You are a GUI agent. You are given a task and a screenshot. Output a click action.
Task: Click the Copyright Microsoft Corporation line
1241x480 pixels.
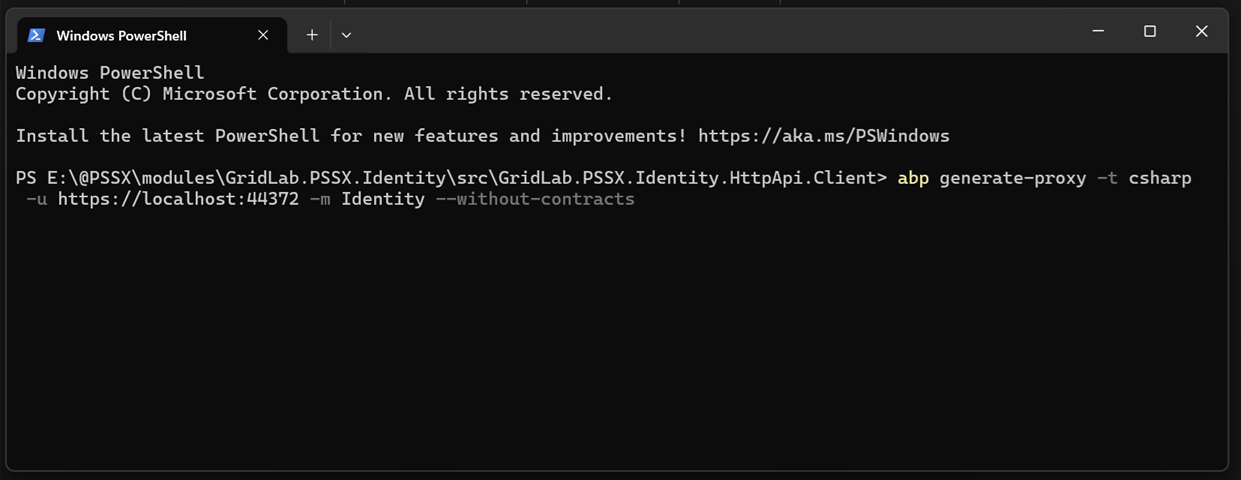pos(314,94)
